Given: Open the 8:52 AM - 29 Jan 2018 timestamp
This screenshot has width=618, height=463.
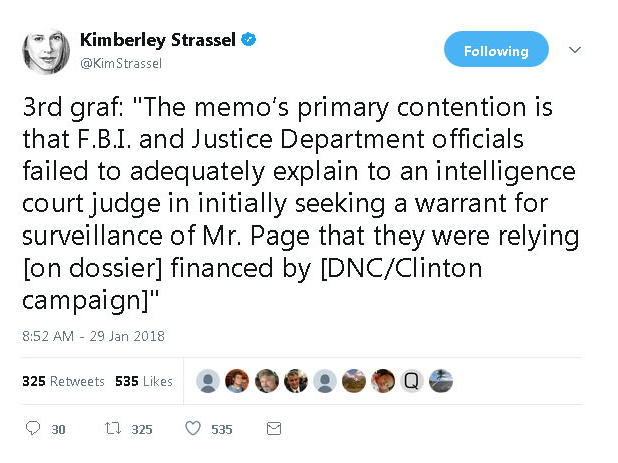Looking at the screenshot, I should pos(93,336).
